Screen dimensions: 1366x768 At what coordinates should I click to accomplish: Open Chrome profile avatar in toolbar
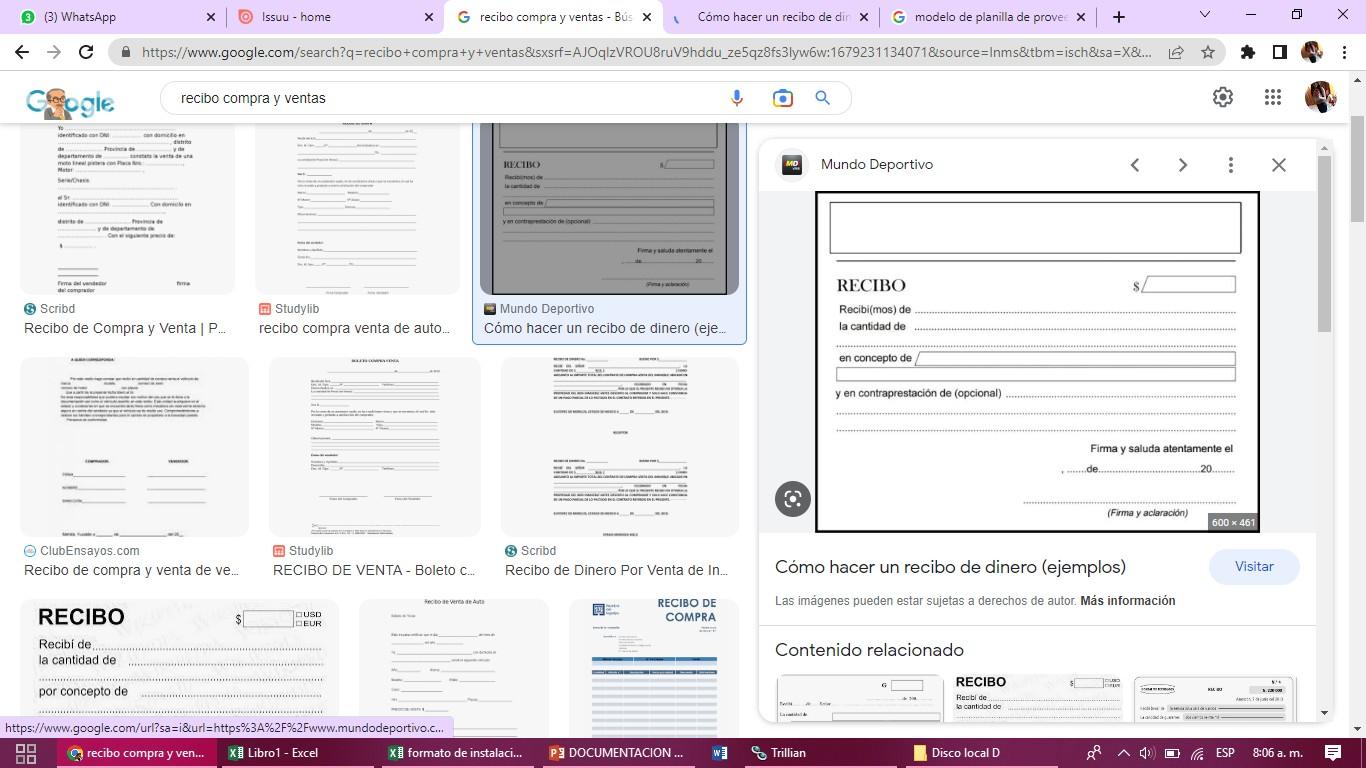[x=1311, y=52]
